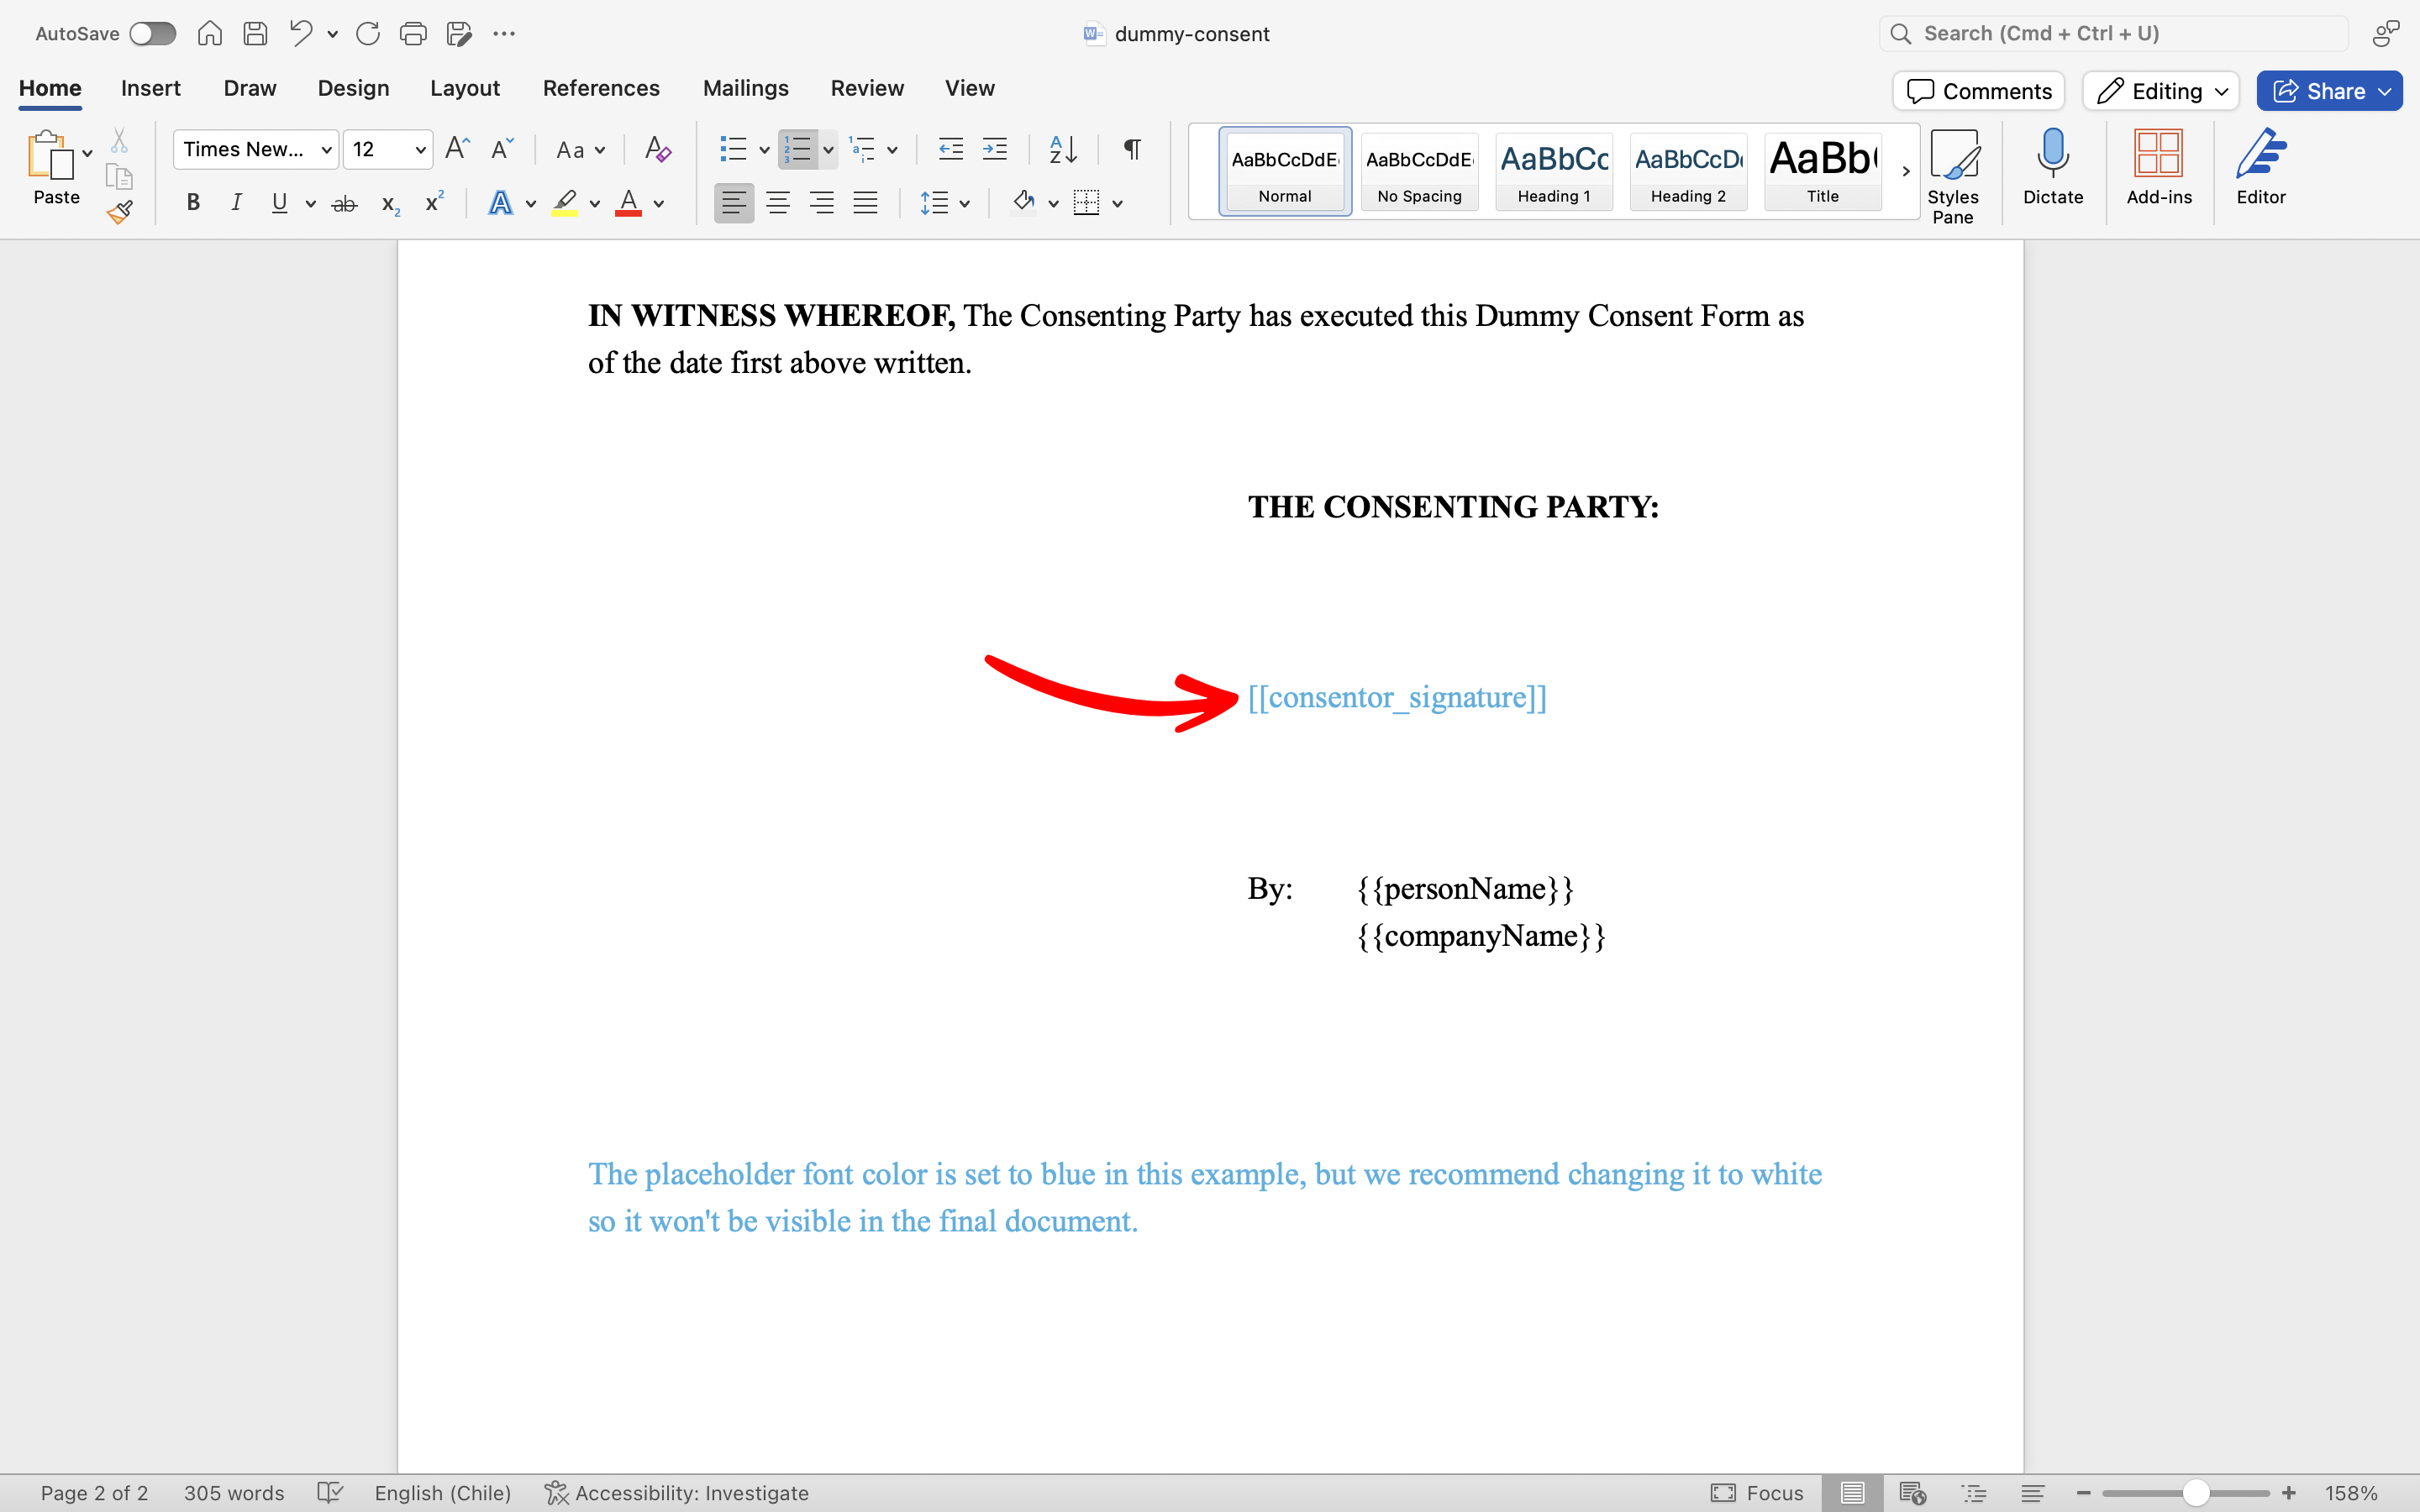This screenshot has height=1512, width=2420.
Task: Open the Editing mode dropdown
Action: click(2160, 91)
